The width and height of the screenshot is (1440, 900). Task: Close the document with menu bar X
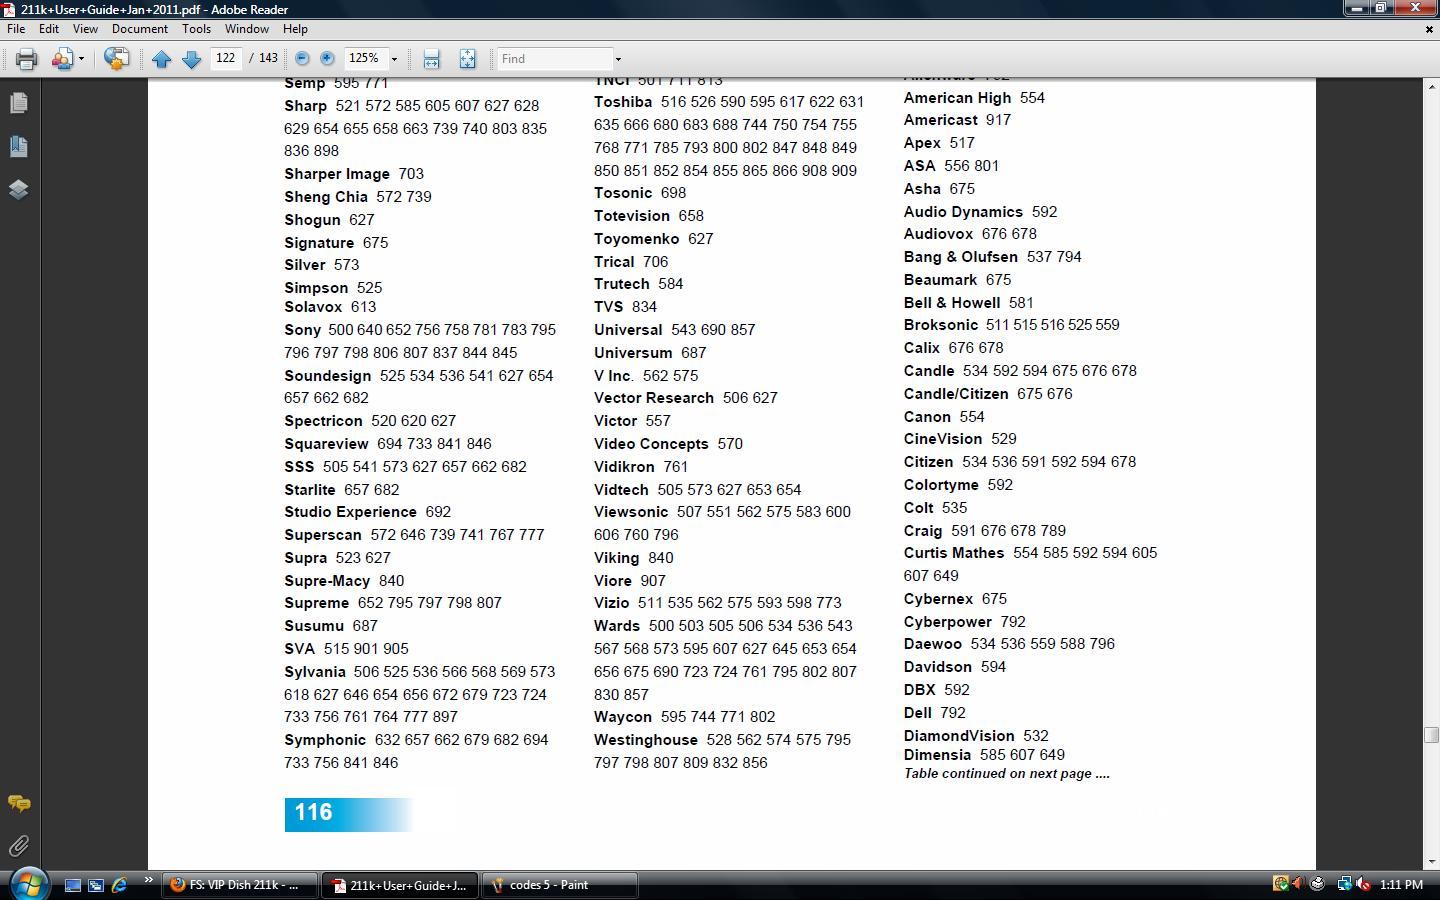(x=1429, y=29)
